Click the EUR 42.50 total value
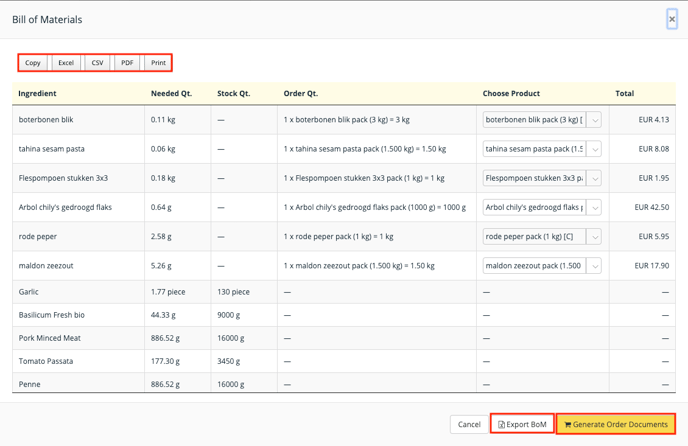688x446 pixels. (x=652, y=207)
